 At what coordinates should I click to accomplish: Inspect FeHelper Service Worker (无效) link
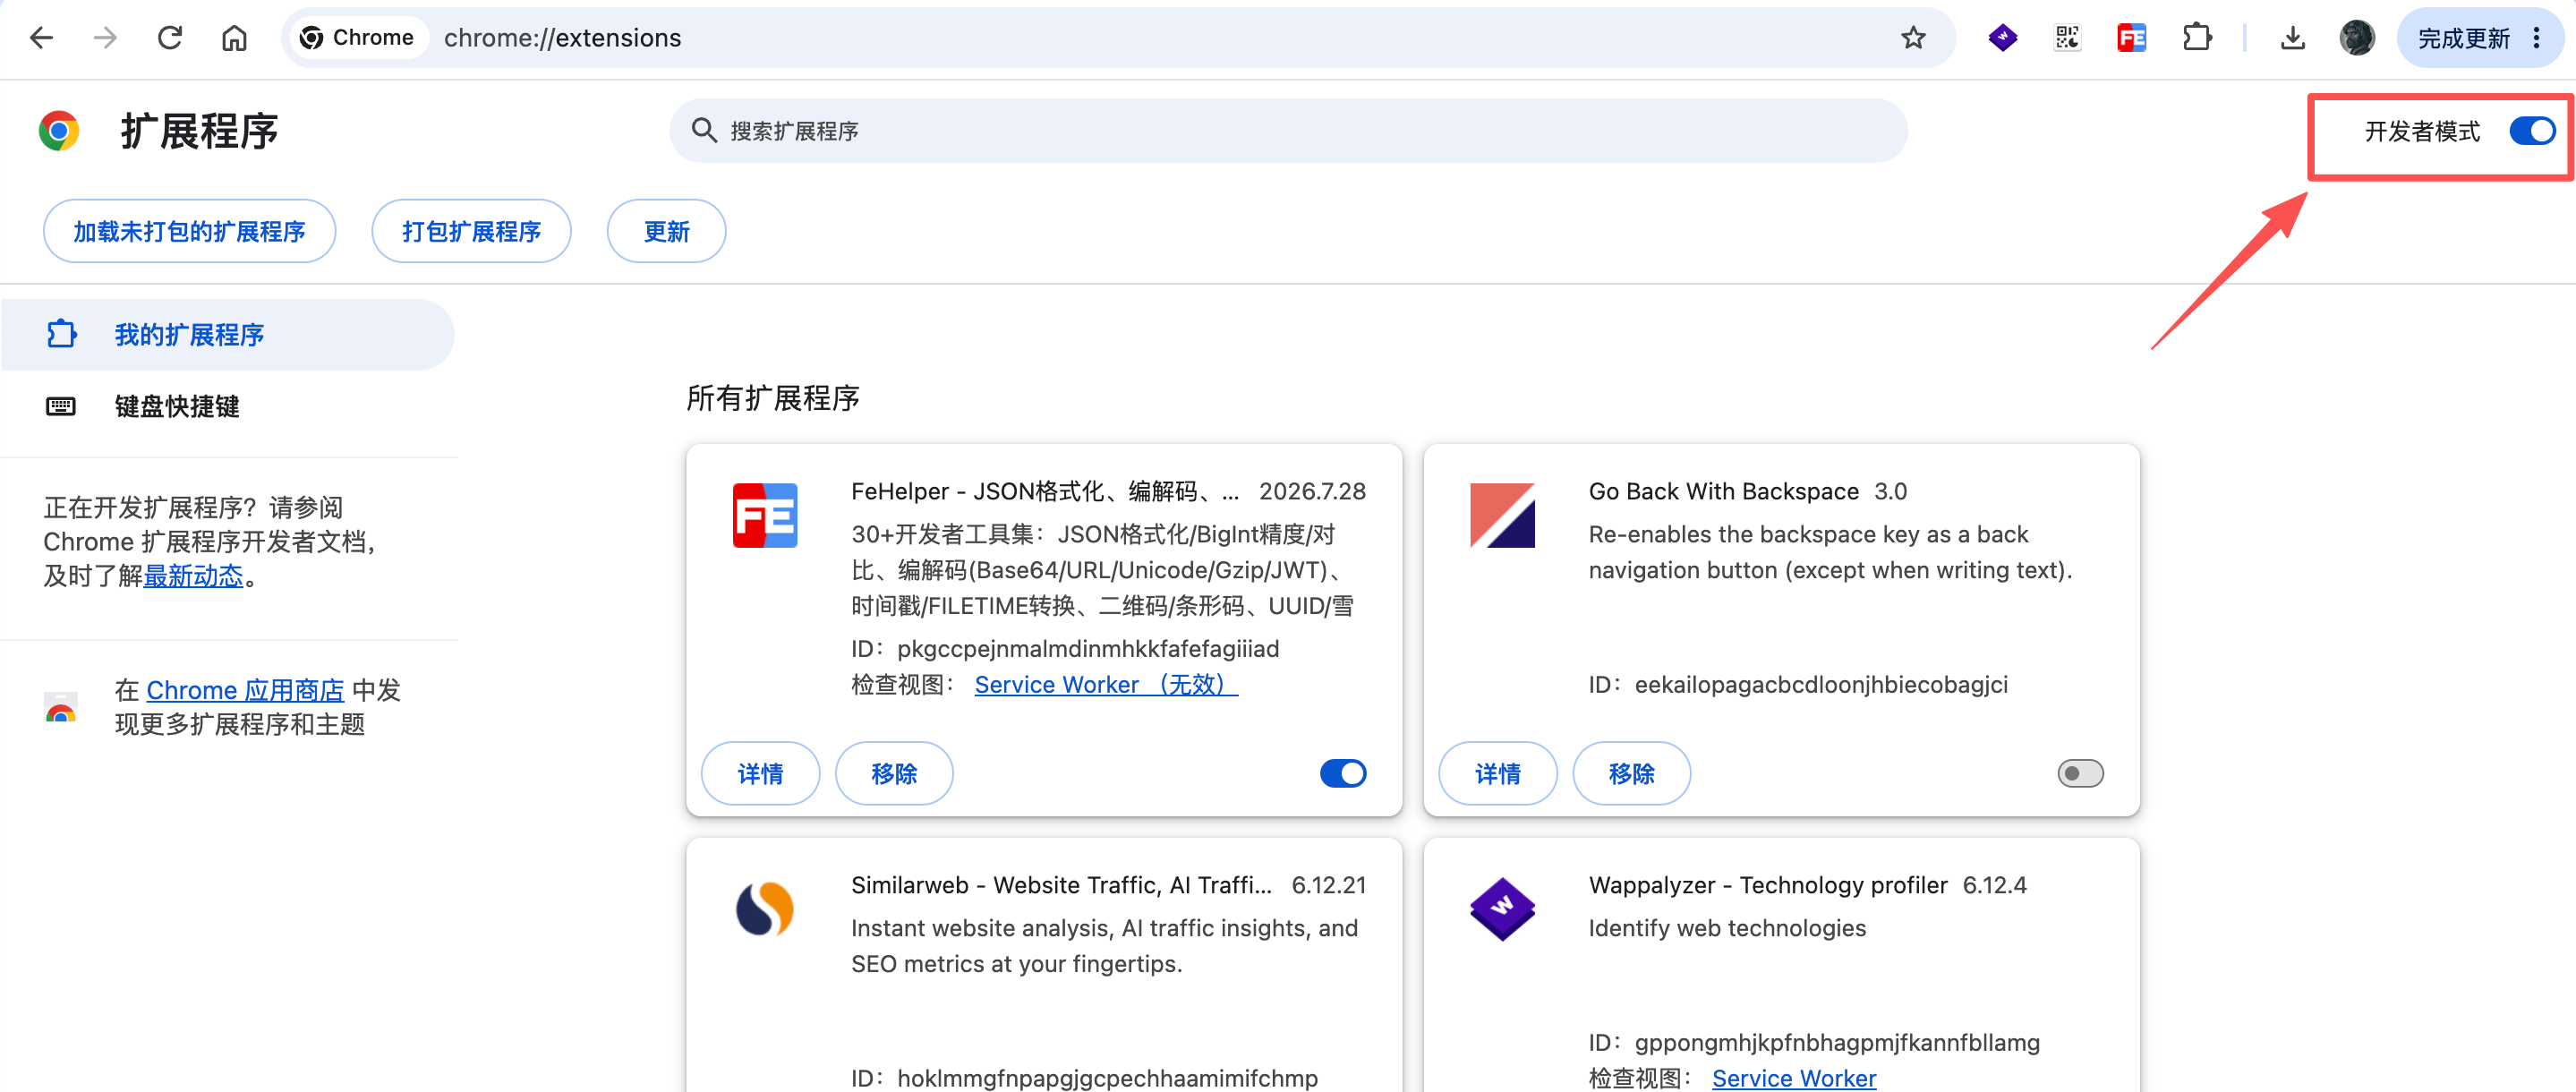click(1106, 684)
